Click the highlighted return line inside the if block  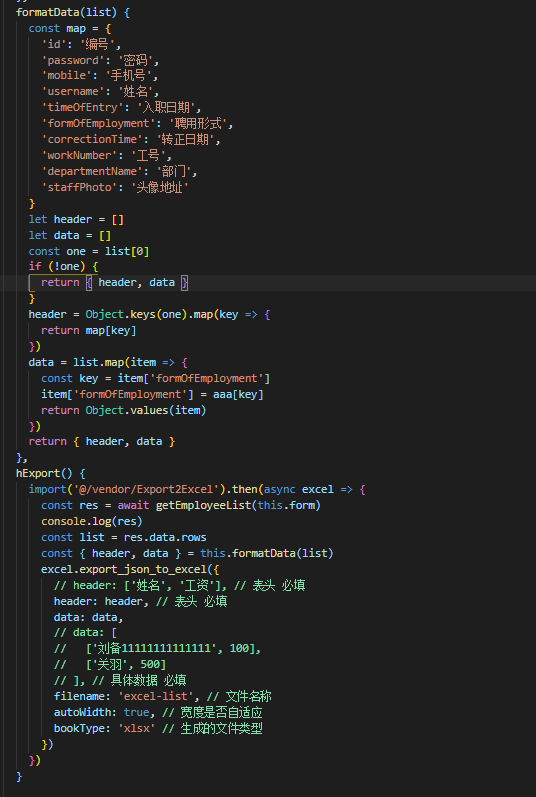click(x=114, y=283)
